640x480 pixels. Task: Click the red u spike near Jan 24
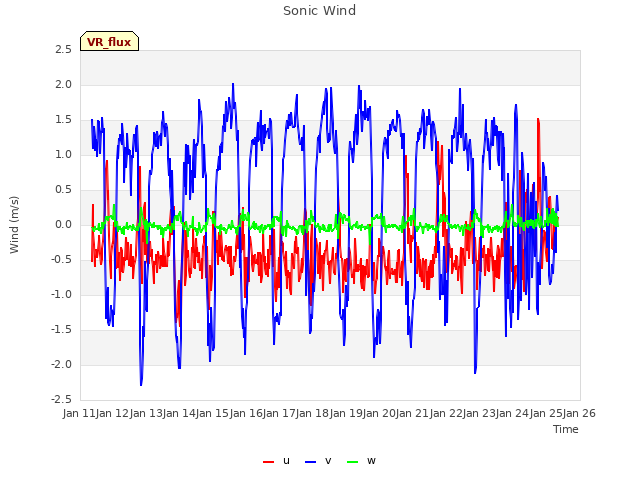[x=538, y=120]
